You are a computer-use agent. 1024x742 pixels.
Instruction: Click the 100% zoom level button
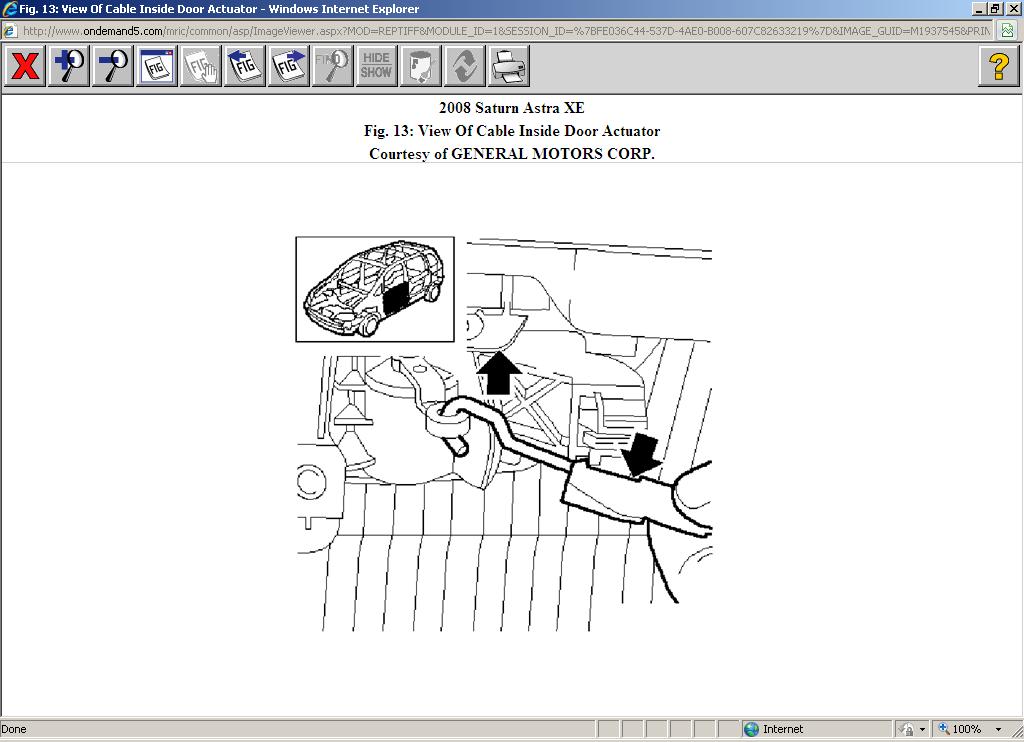(x=960, y=729)
